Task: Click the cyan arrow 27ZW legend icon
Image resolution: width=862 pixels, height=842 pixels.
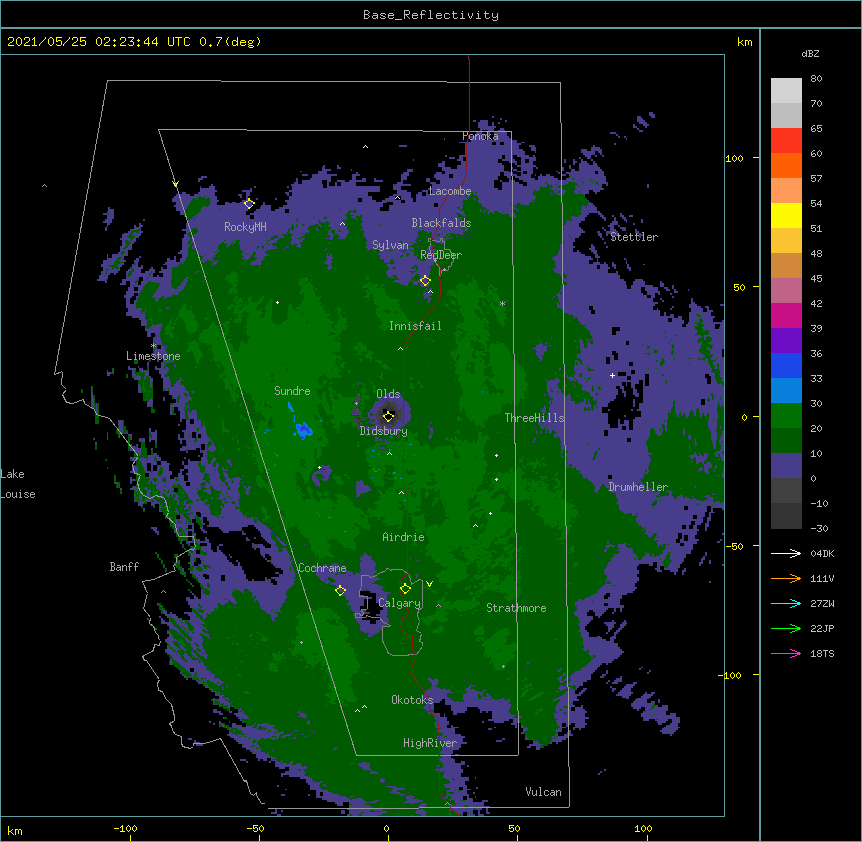Action: (x=786, y=603)
